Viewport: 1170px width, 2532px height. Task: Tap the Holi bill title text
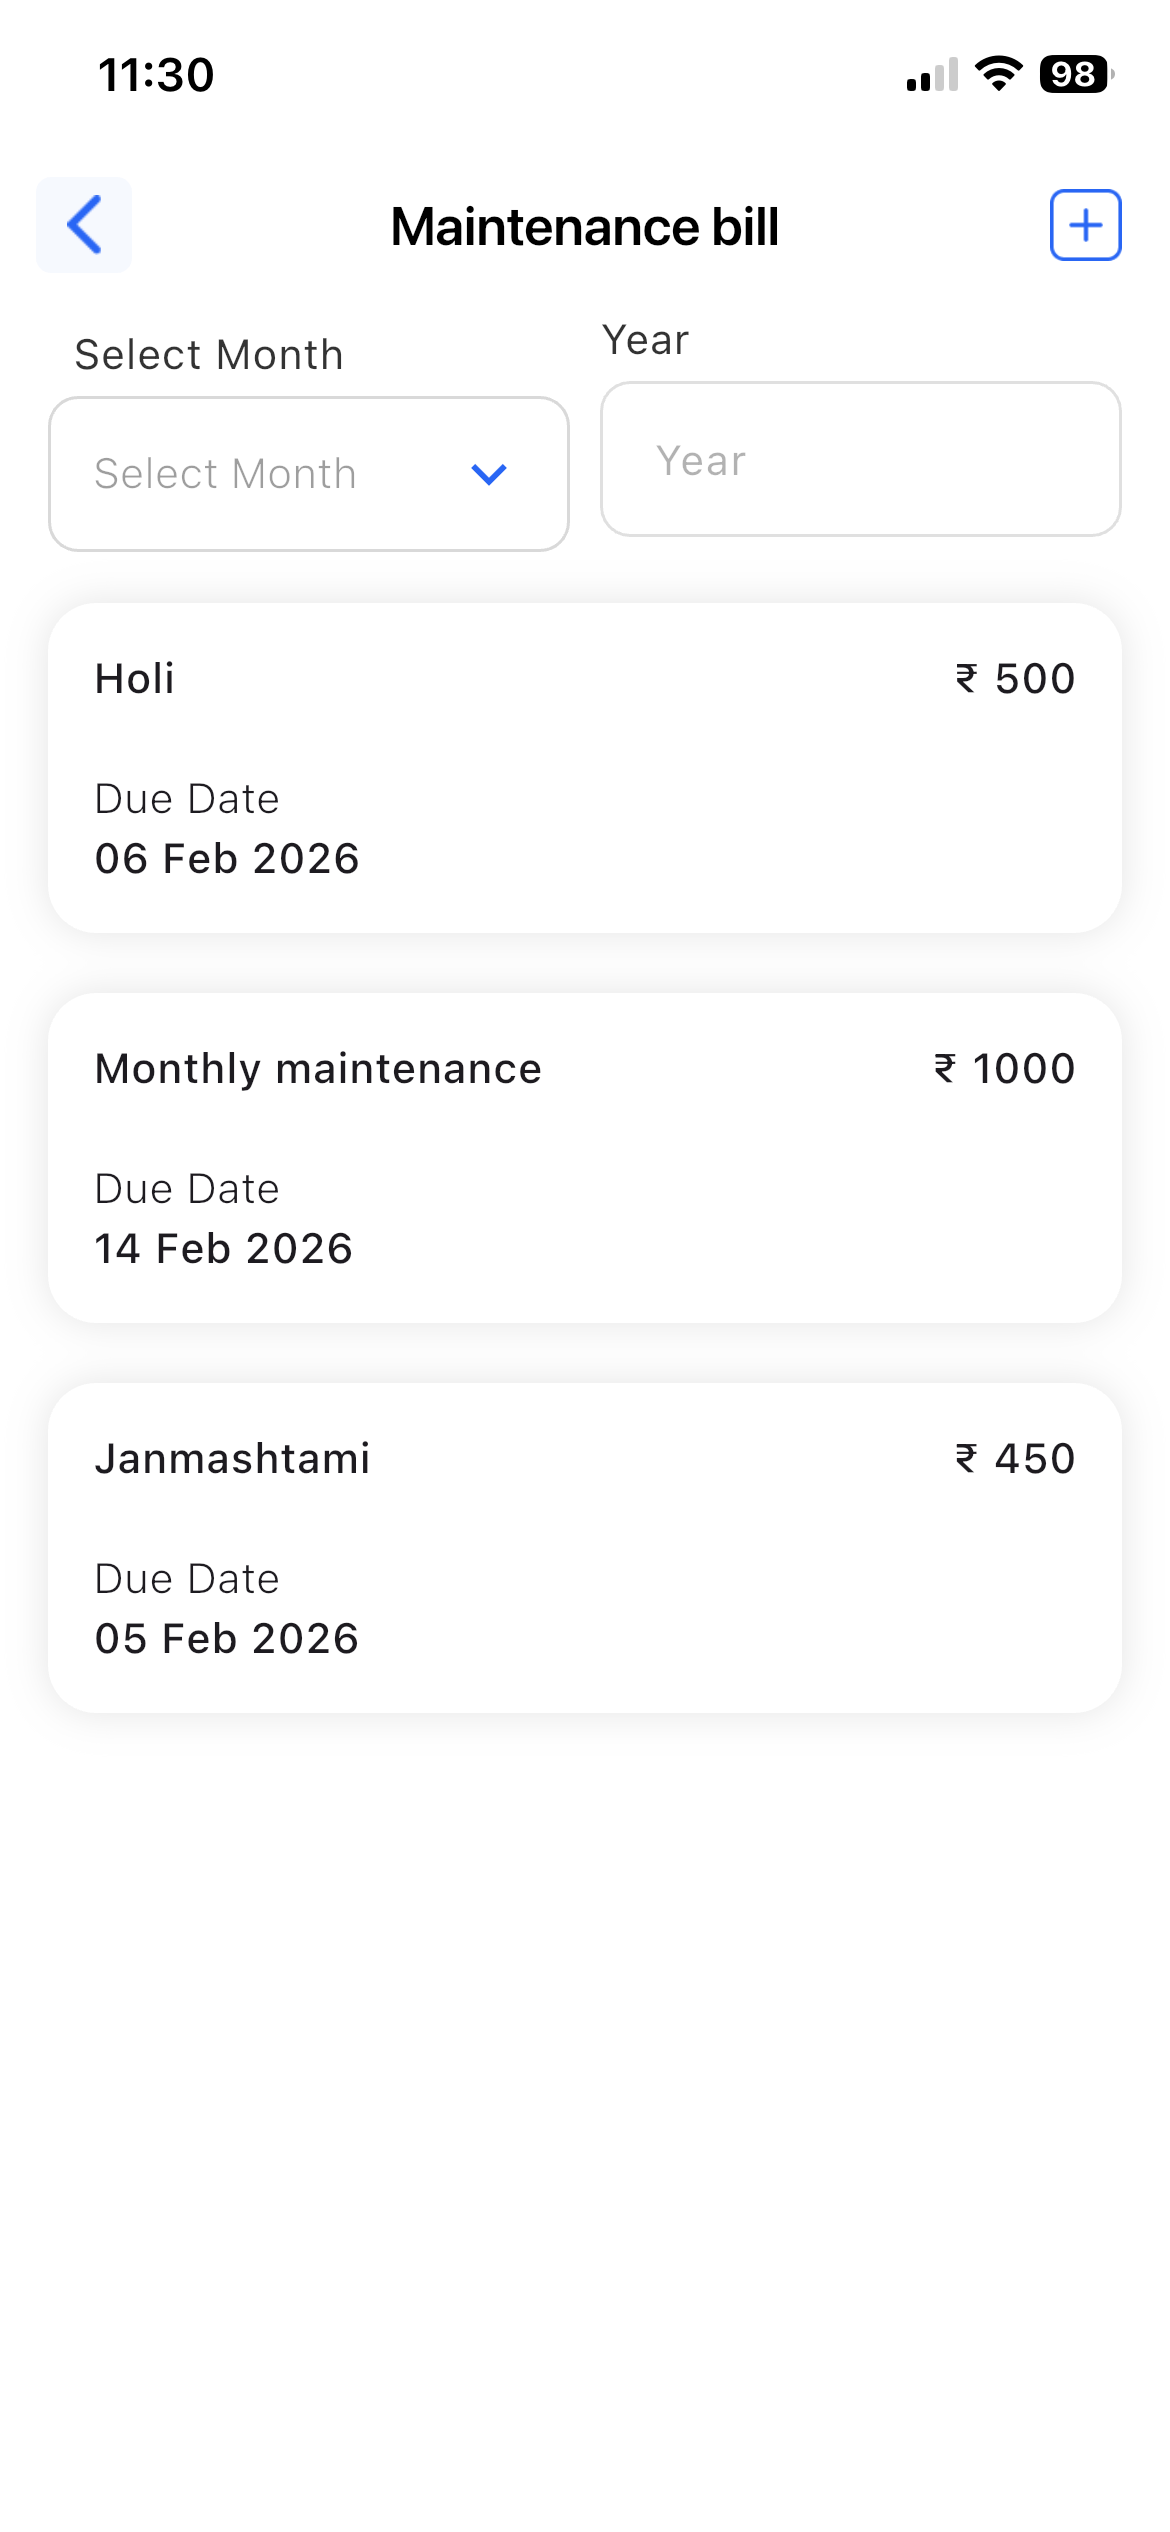pos(135,679)
